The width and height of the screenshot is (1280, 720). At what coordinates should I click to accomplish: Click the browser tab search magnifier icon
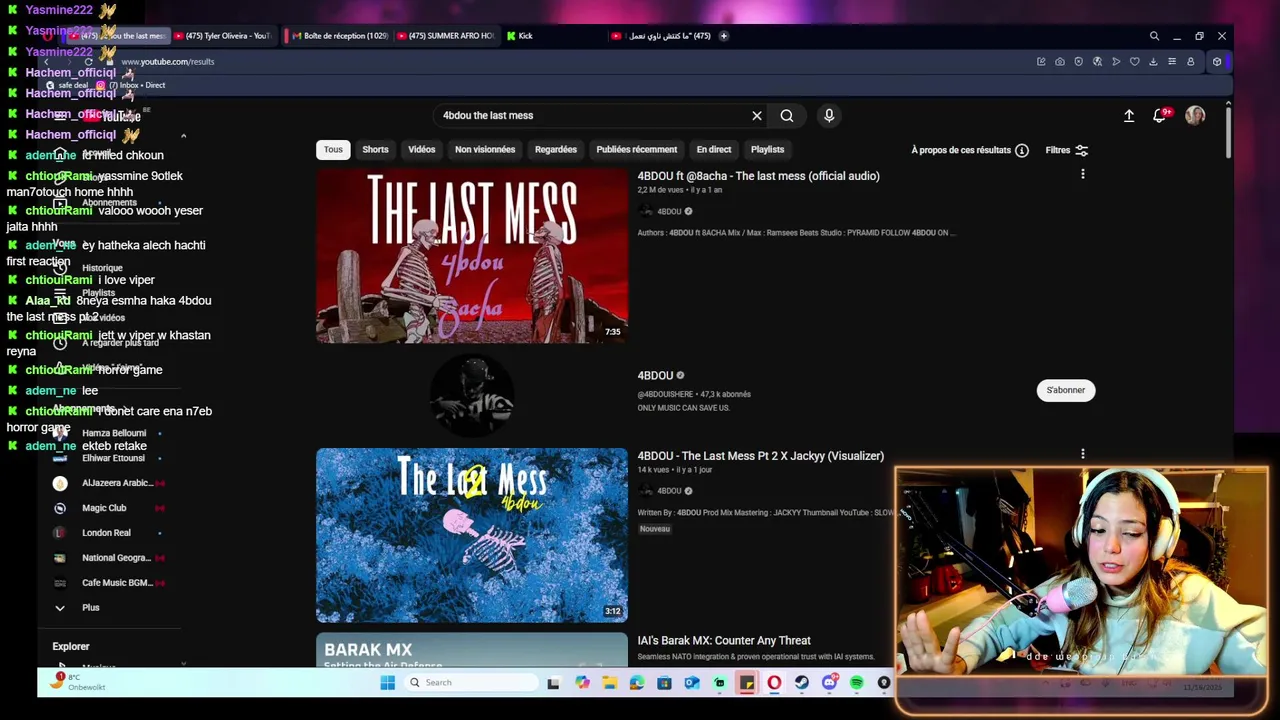(x=1154, y=36)
